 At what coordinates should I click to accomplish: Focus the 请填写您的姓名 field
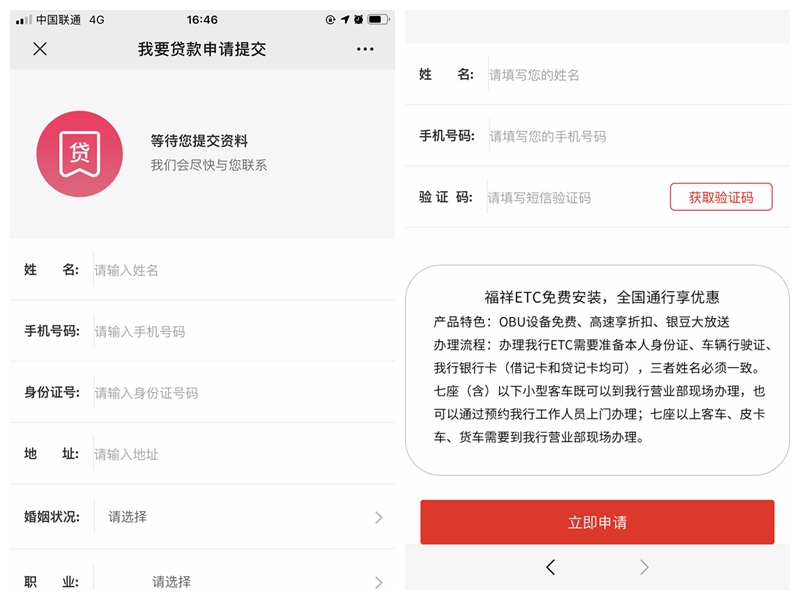click(x=638, y=75)
